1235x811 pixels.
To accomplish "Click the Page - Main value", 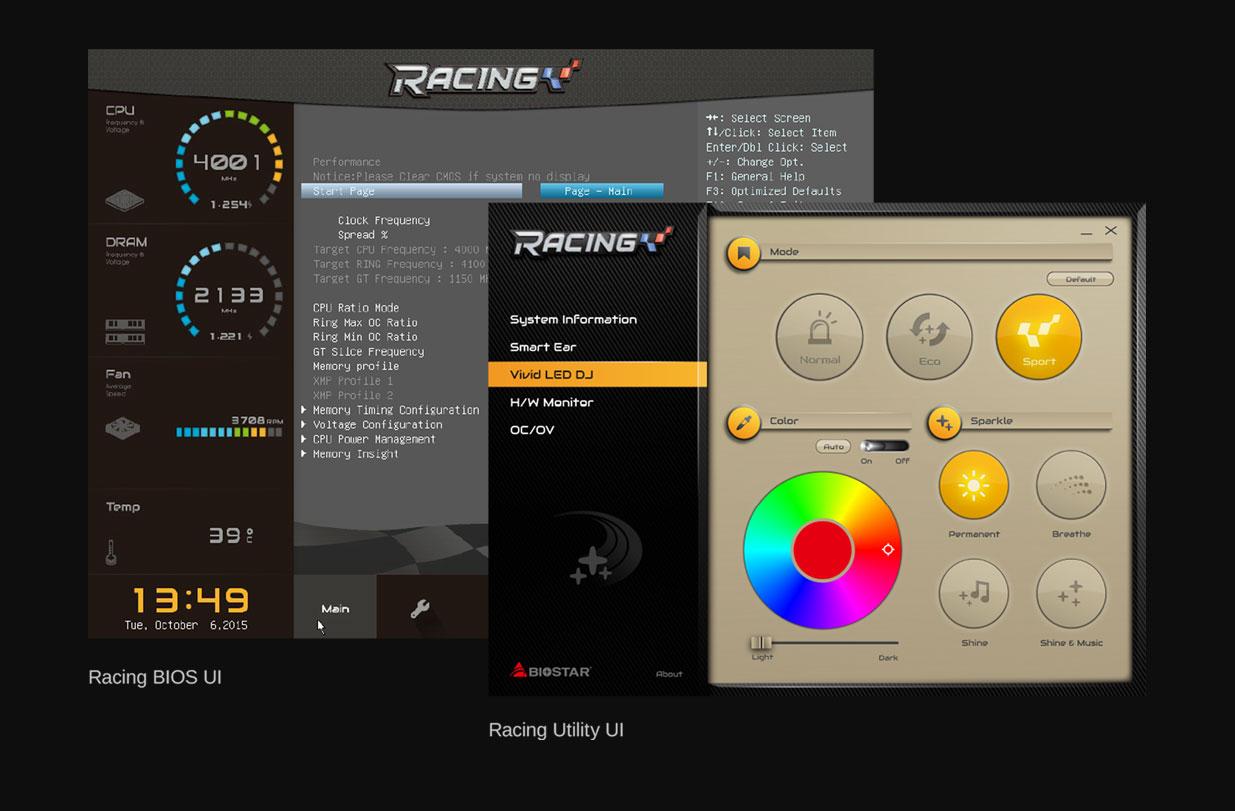I will coord(602,191).
